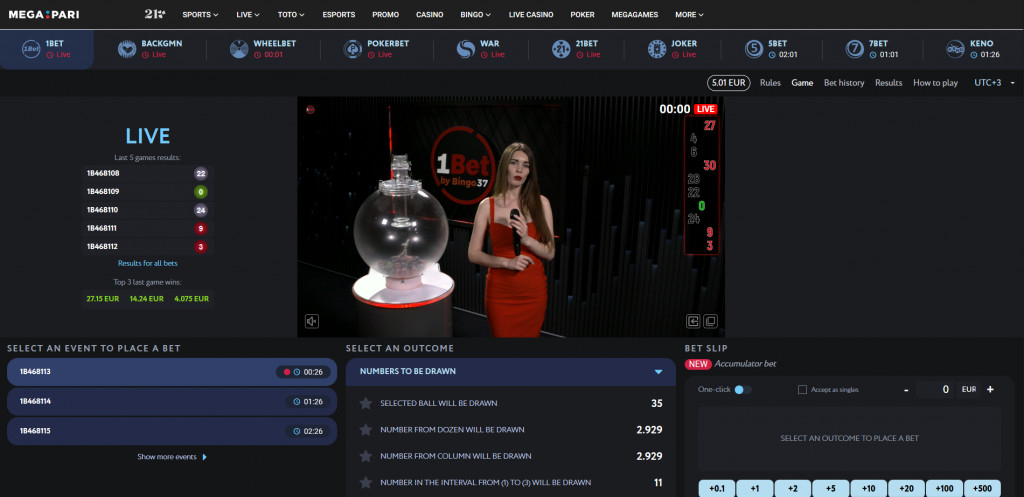Open the Bet history tab
The width and height of the screenshot is (1024, 497).
coord(843,83)
